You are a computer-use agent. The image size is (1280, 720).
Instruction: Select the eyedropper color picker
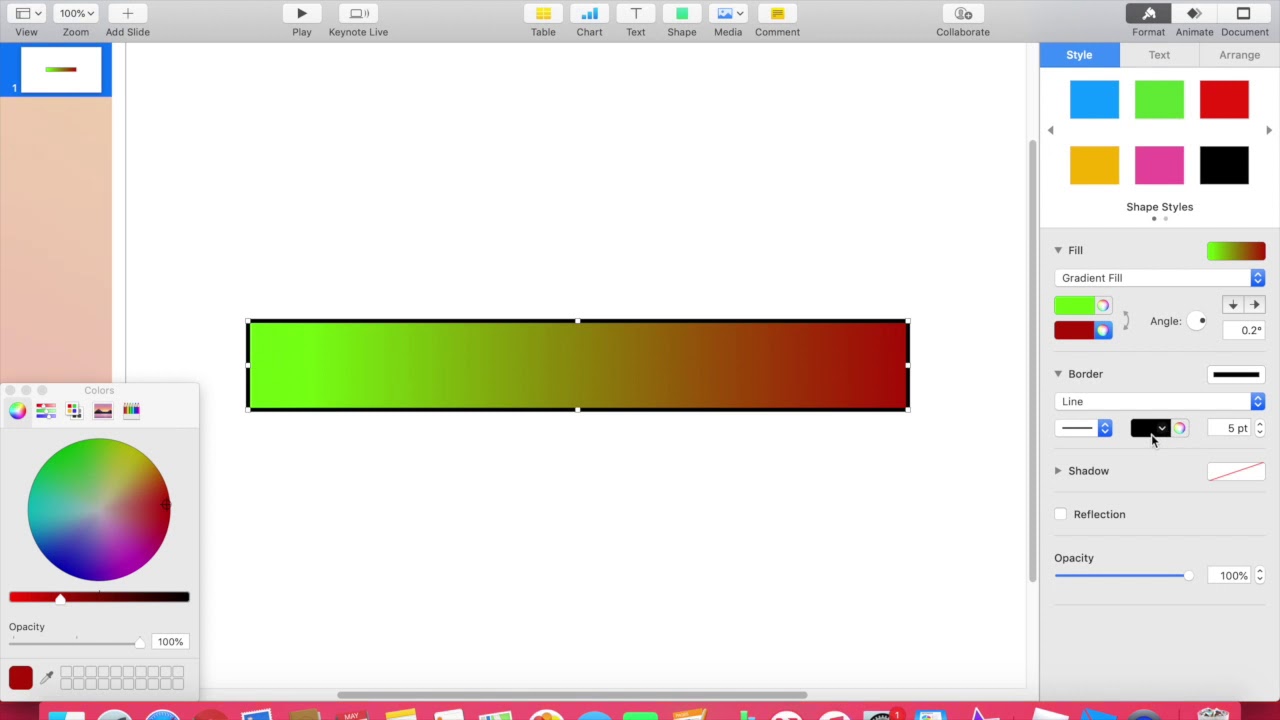[x=46, y=678]
